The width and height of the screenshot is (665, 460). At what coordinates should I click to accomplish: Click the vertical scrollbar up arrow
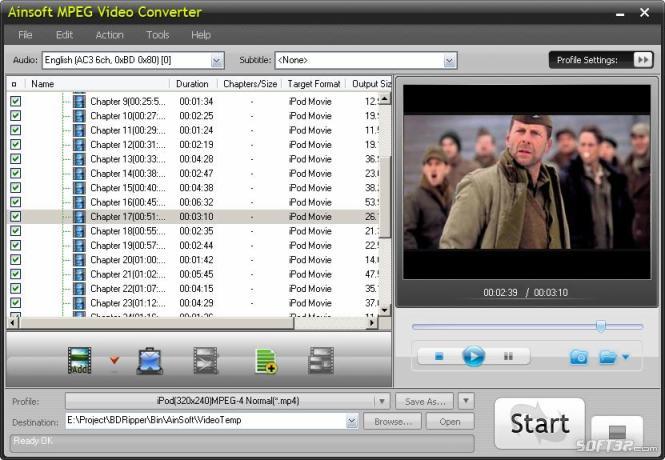click(384, 99)
